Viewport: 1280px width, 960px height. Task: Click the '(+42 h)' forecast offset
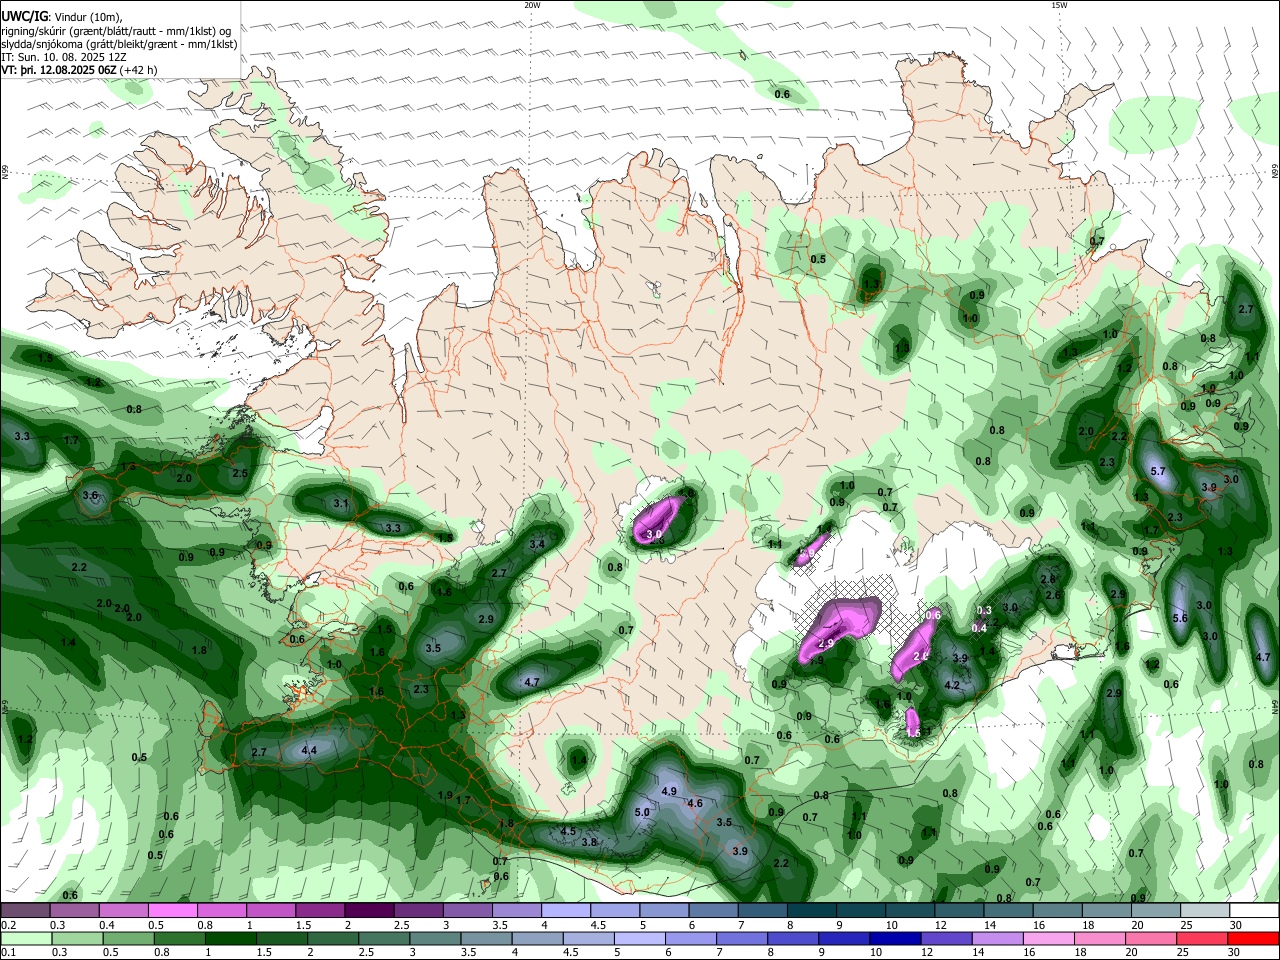tap(138, 70)
